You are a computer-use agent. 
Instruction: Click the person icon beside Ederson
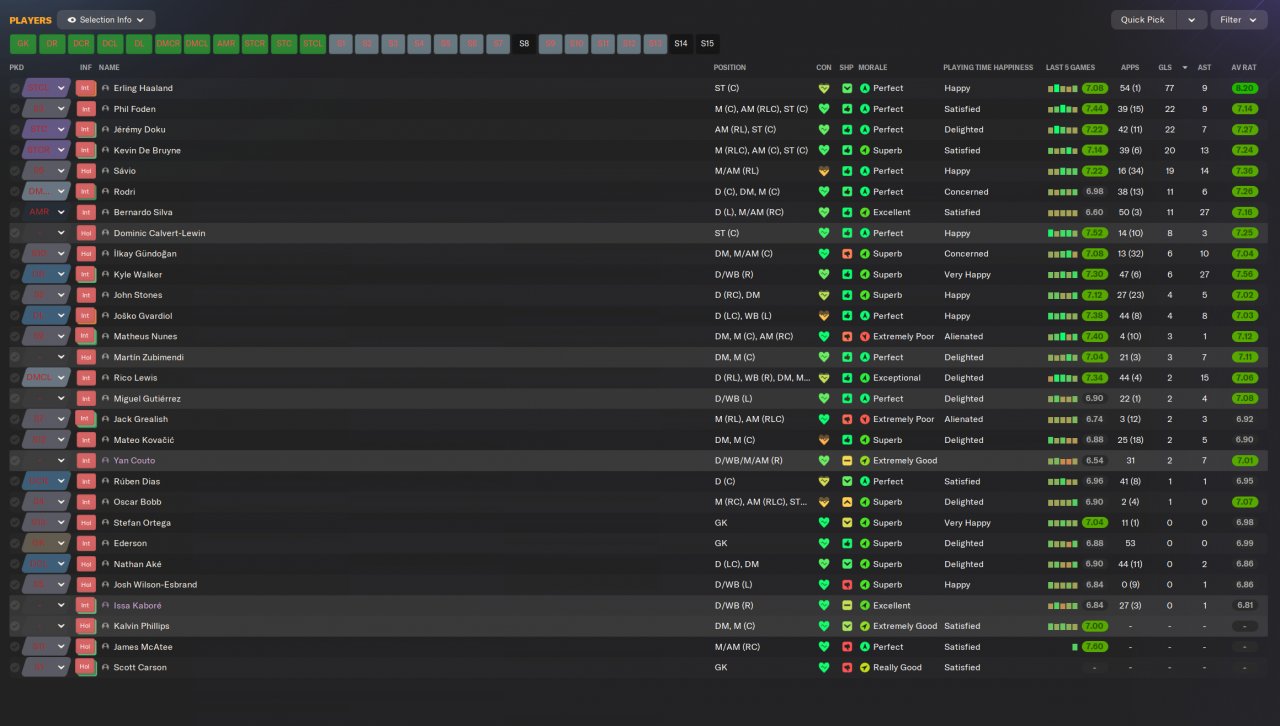coord(106,543)
